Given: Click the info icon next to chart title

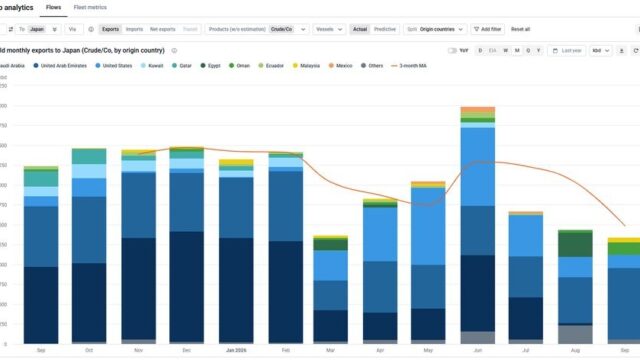Looking at the screenshot, I should (x=174, y=51).
